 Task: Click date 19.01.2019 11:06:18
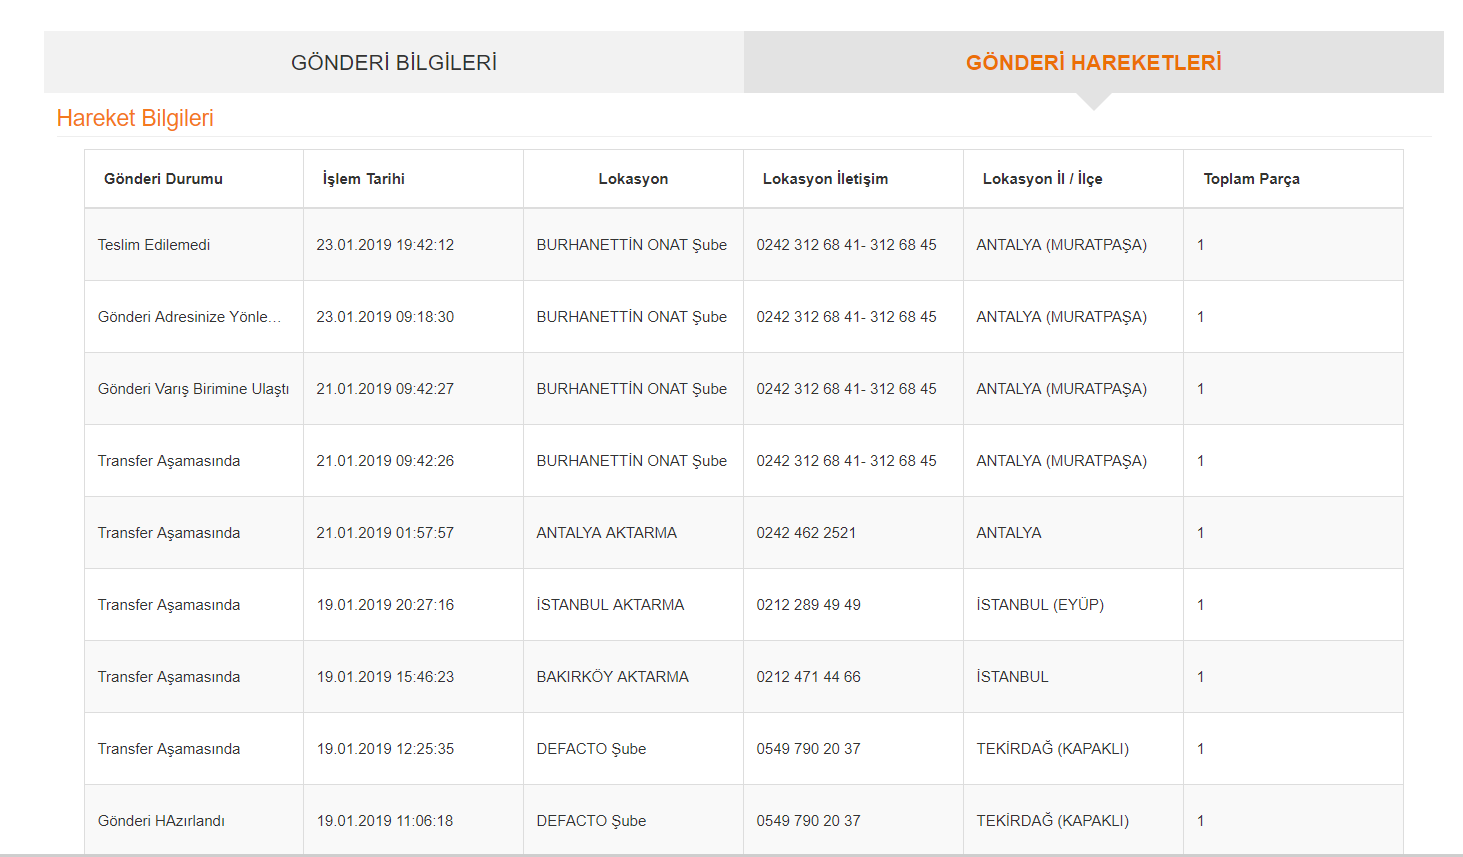click(x=385, y=821)
